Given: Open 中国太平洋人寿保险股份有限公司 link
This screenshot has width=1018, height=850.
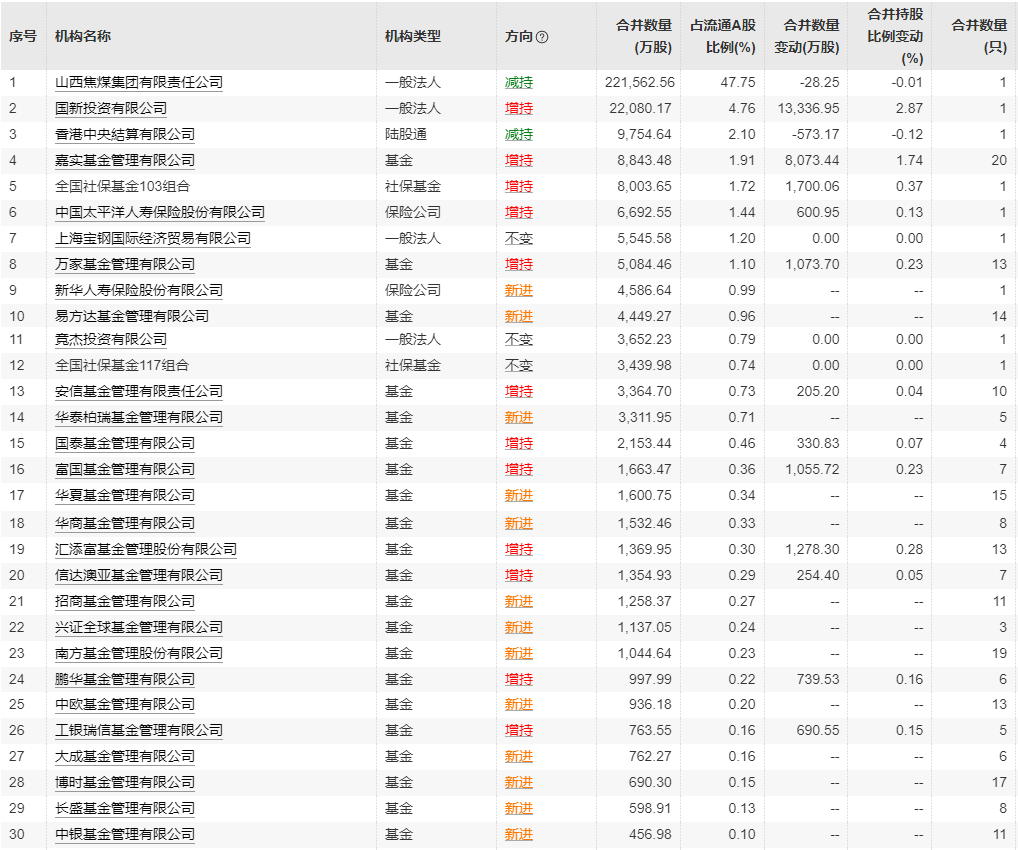Looking at the screenshot, I should point(160,212).
